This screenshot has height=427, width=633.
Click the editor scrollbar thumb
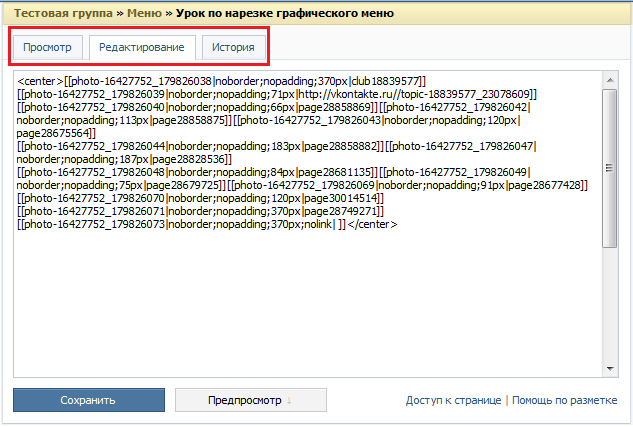click(x=610, y=168)
